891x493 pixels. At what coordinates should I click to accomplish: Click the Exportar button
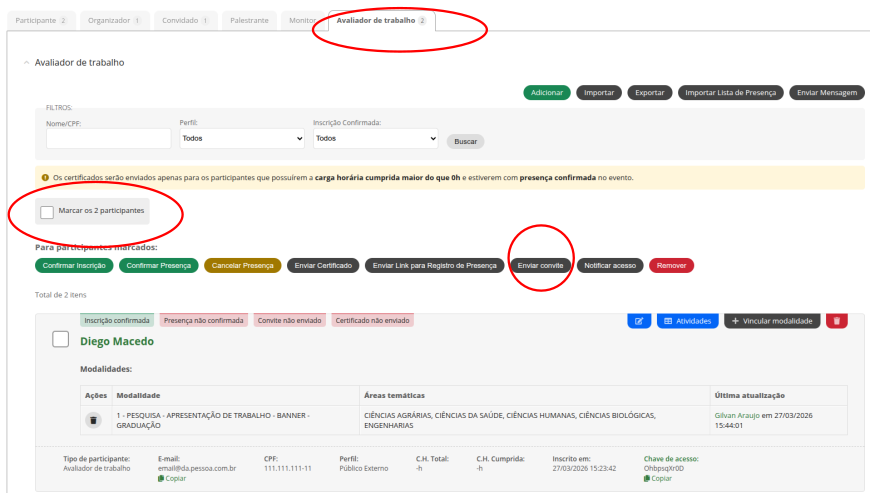click(649, 93)
